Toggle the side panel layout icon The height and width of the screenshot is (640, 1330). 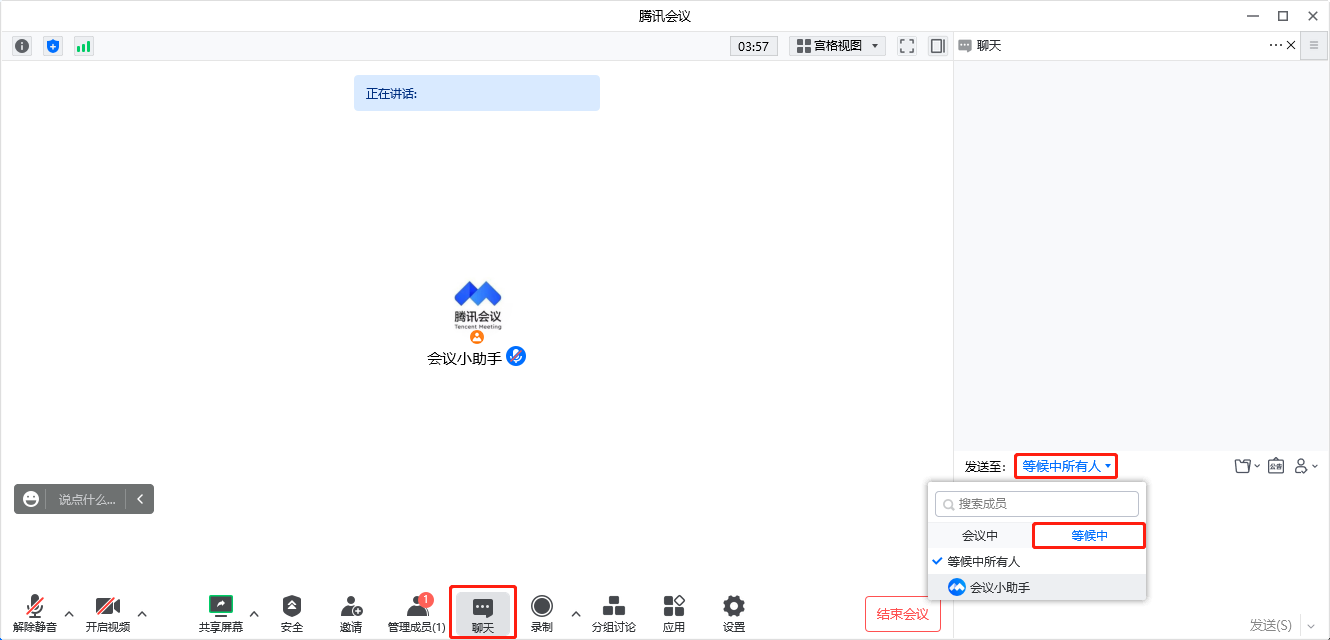[x=938, y=46]
